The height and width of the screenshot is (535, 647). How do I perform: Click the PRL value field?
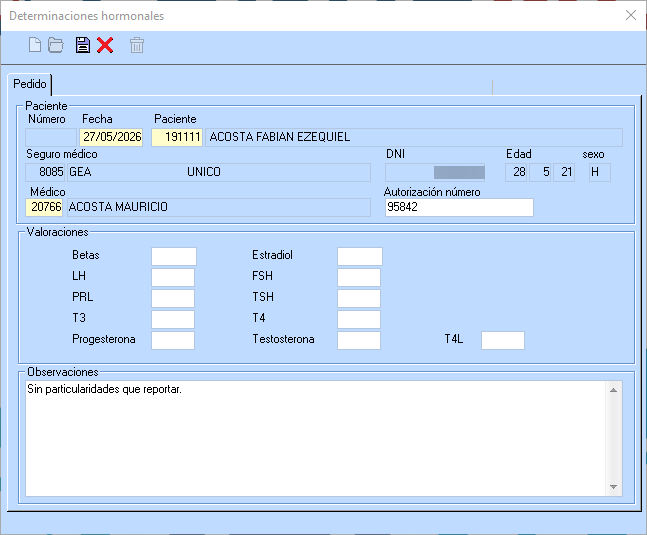[x=173, y=298]
